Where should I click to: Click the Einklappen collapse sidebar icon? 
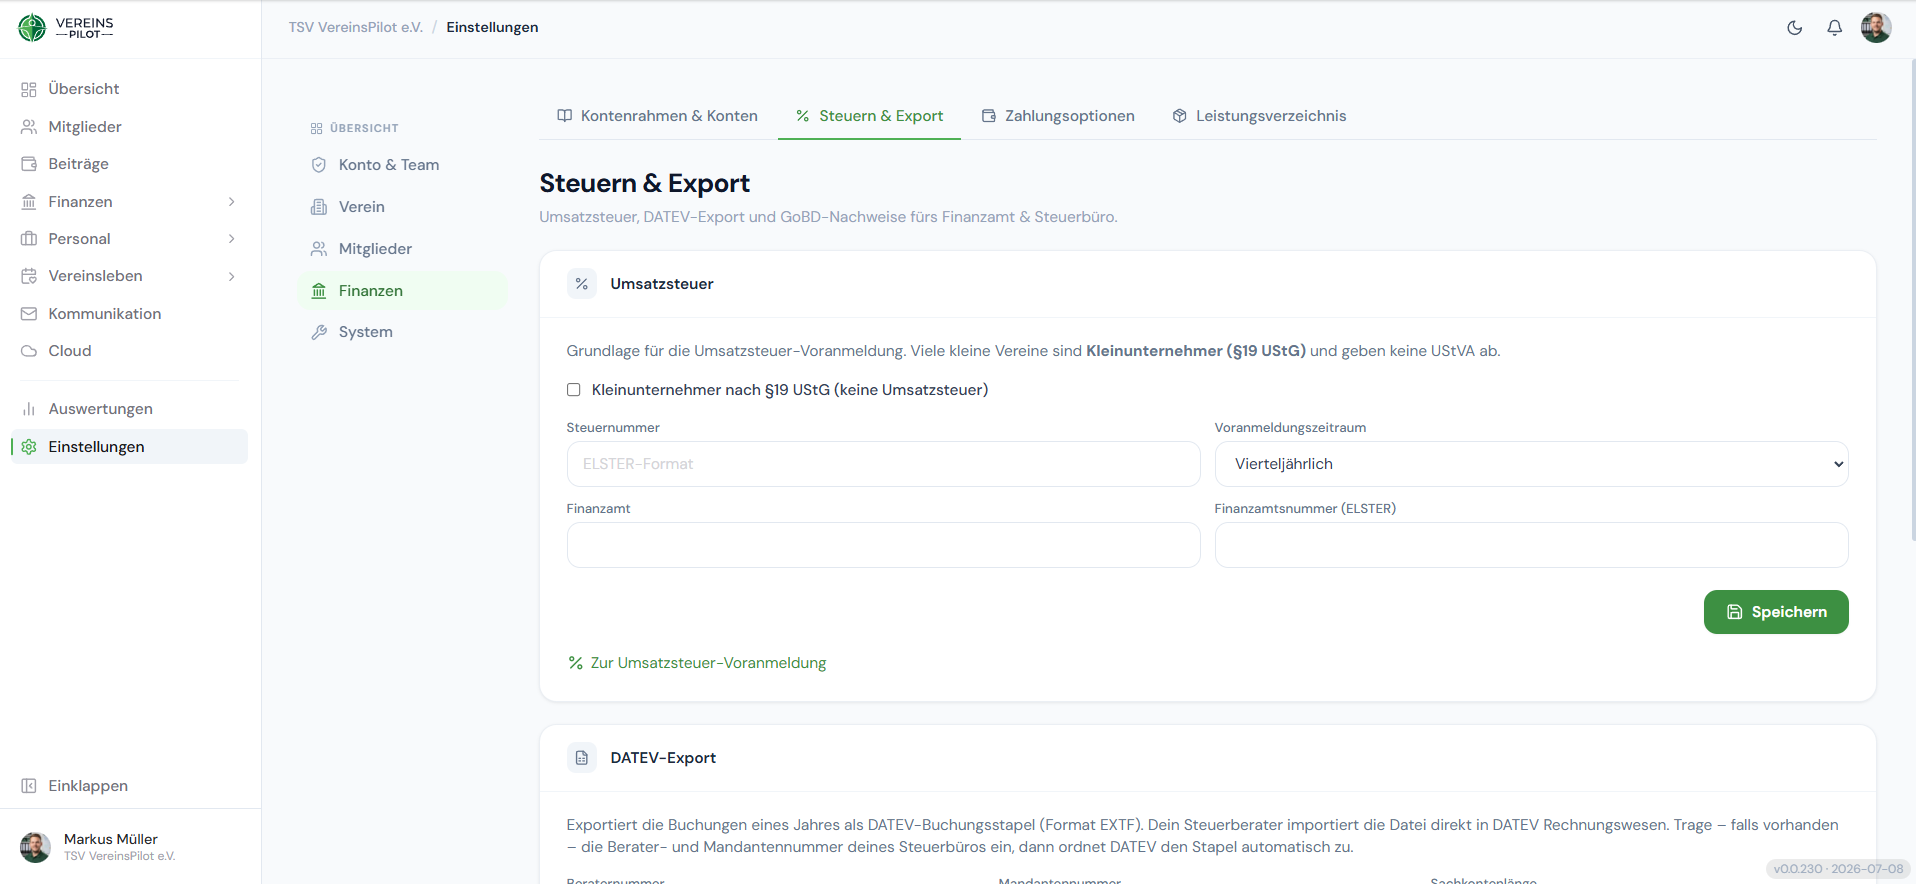(x=29, y=786)
